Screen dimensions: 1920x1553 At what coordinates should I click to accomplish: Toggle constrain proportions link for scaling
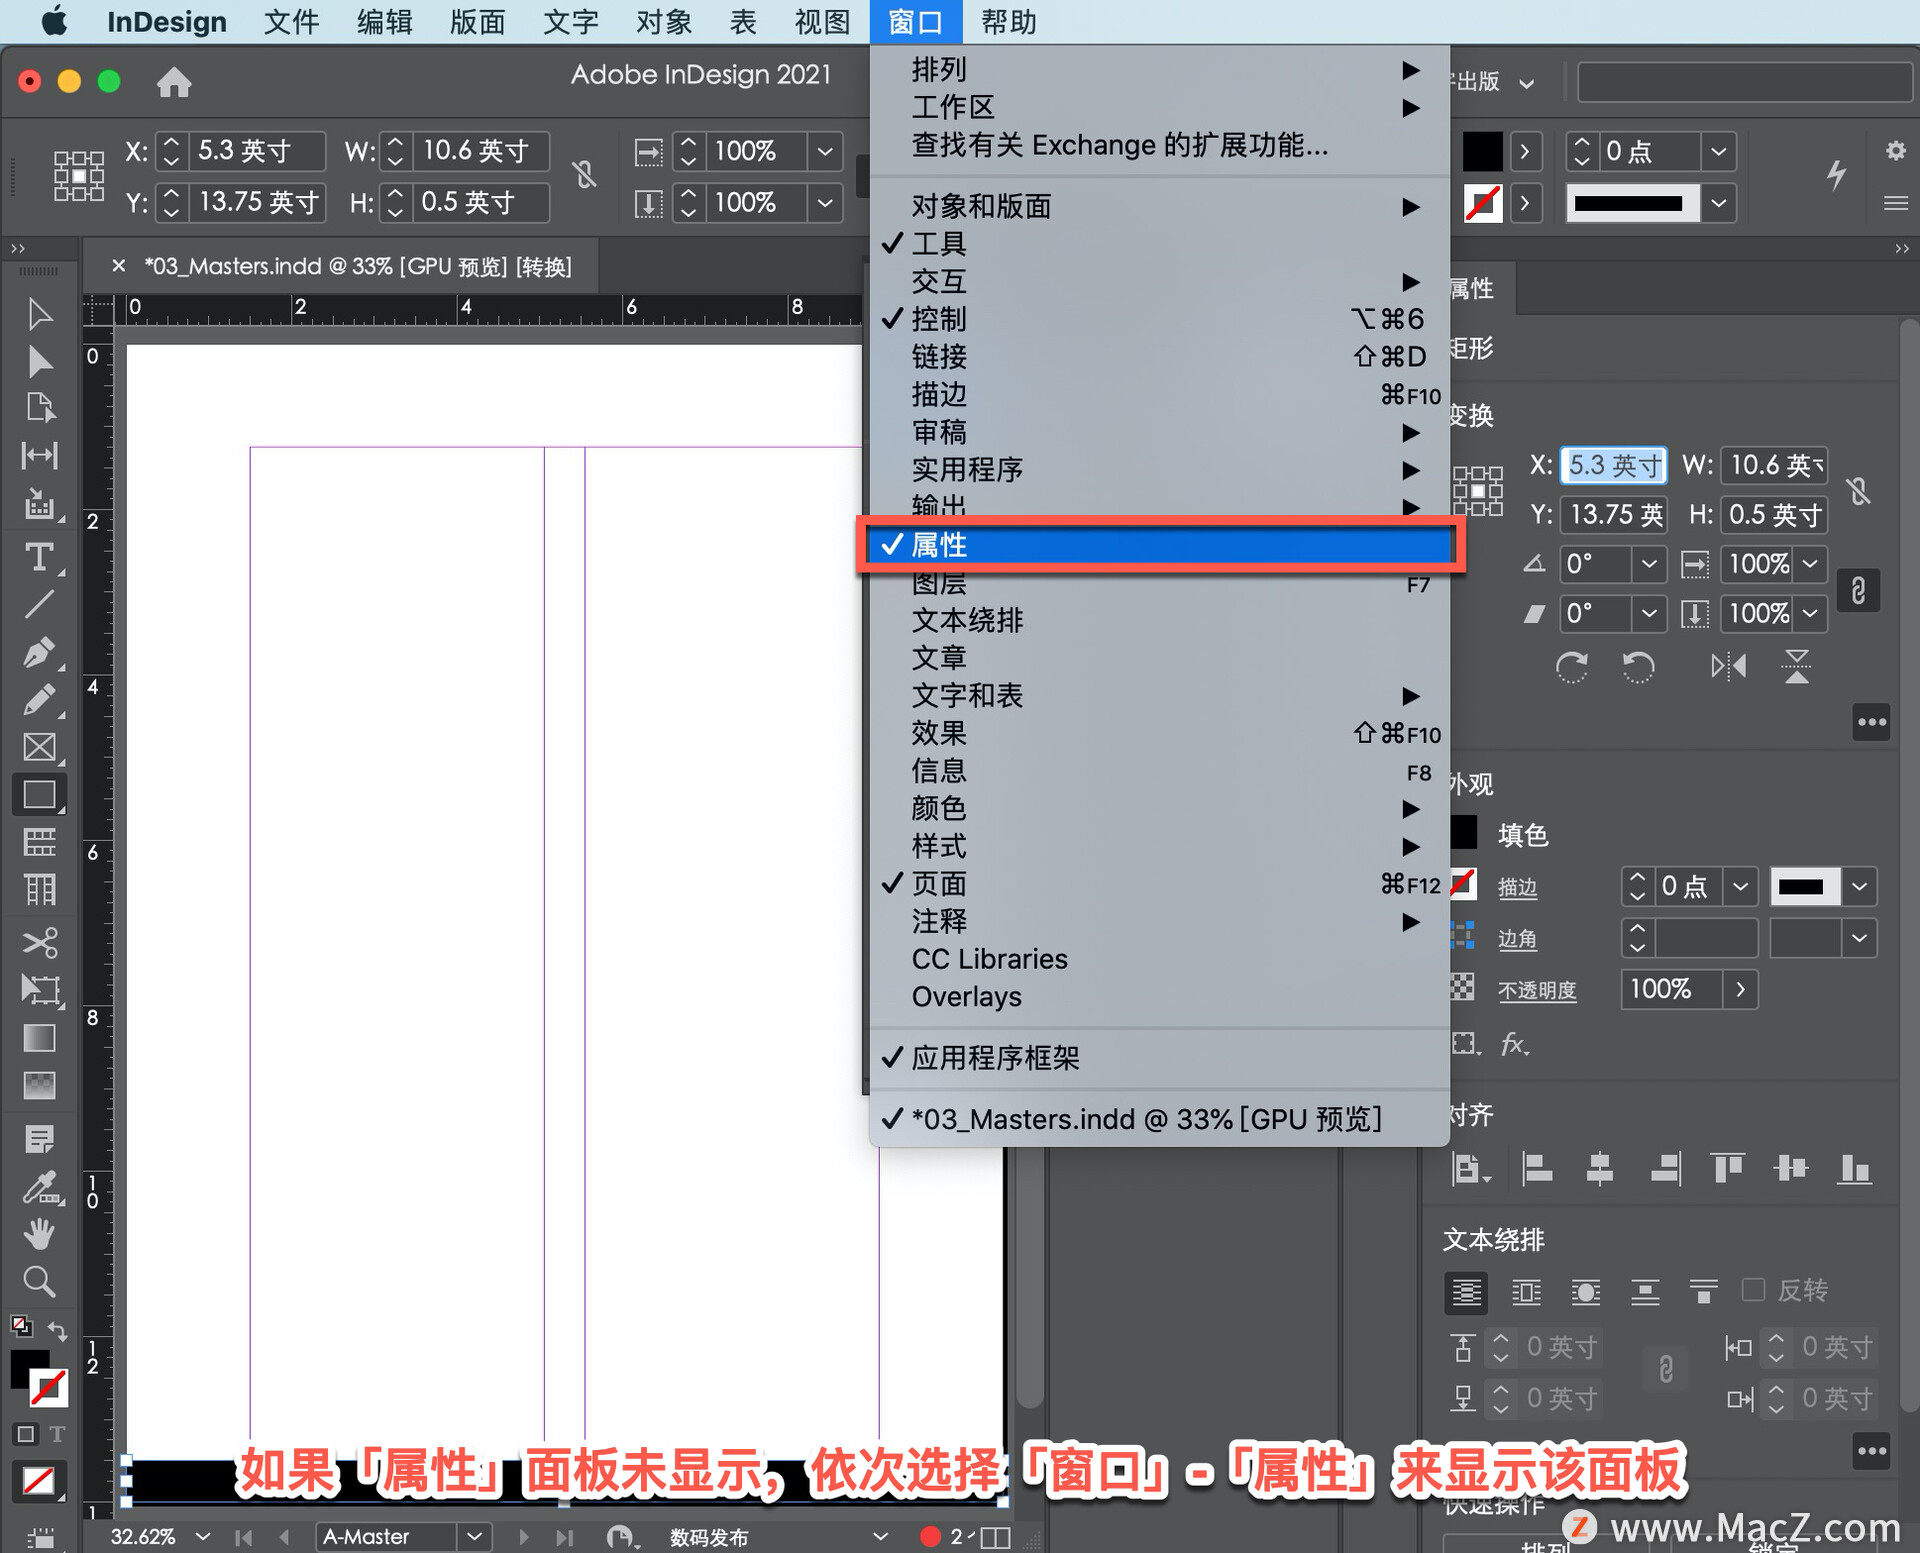click(x=1858, y=590)
